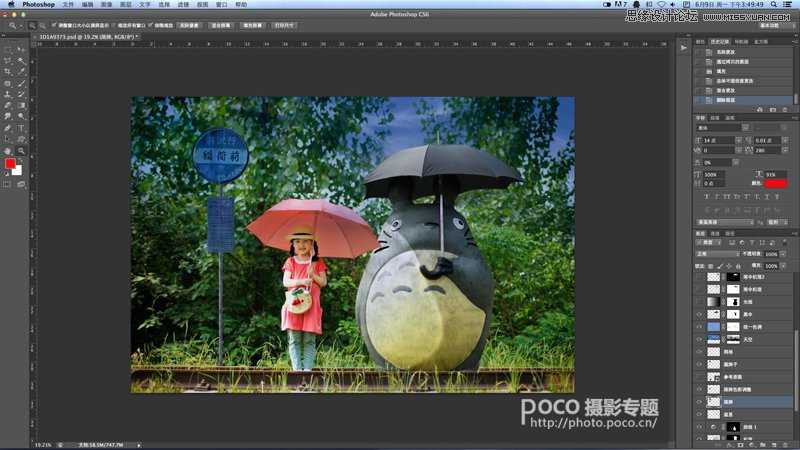
Task: Show the 雨中机理2 layer
Action: (699, 277)
